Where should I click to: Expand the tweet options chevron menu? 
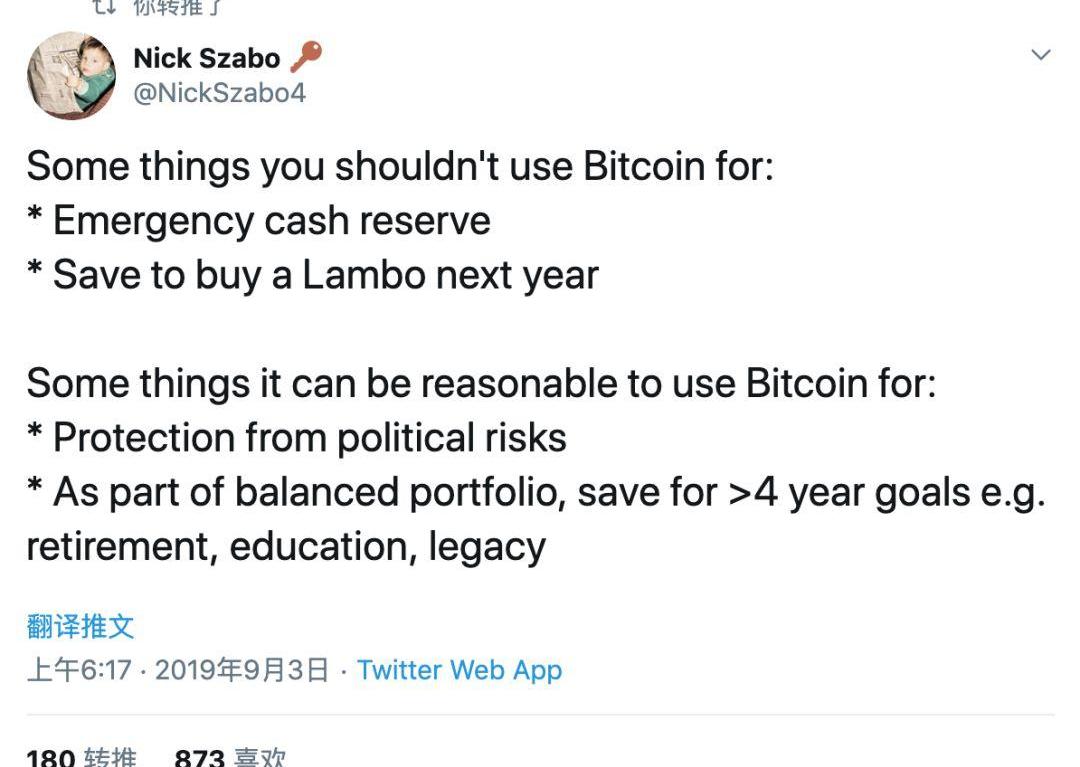point(1040,55)
